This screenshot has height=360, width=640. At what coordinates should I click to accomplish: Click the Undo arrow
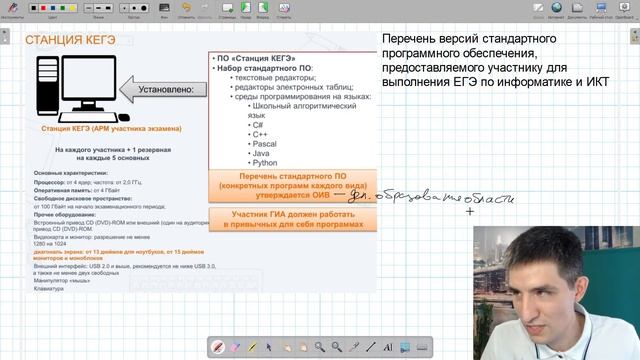[186, 8]
